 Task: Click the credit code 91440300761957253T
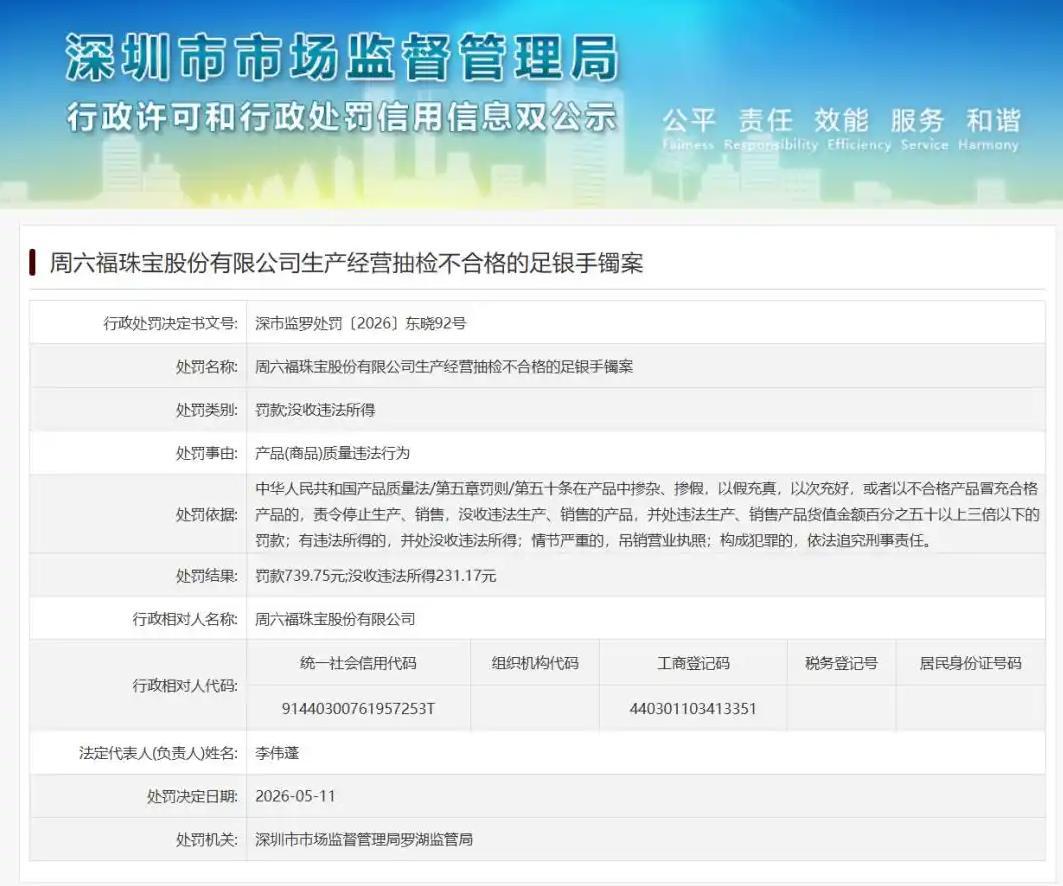(x=358, y=708)
